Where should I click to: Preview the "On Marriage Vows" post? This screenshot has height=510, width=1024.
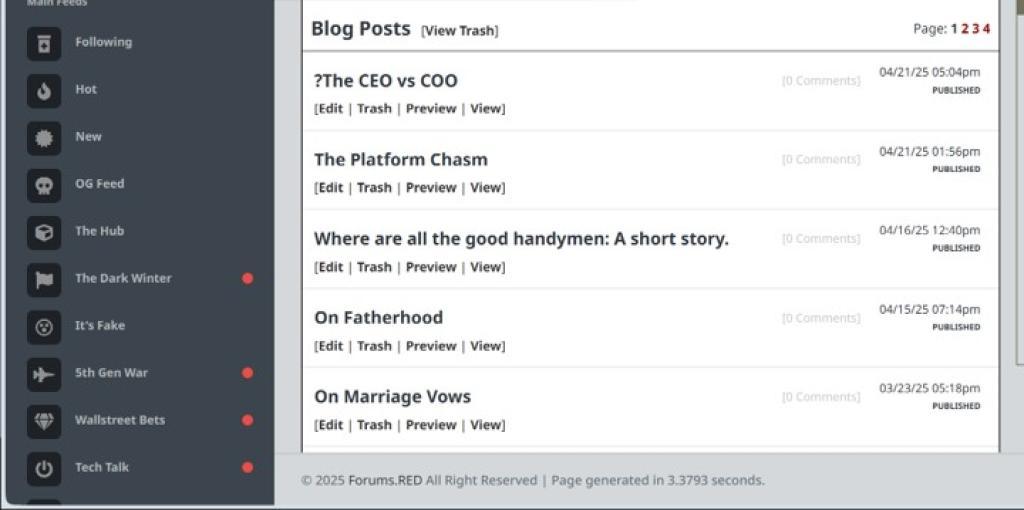coord(431,425)
